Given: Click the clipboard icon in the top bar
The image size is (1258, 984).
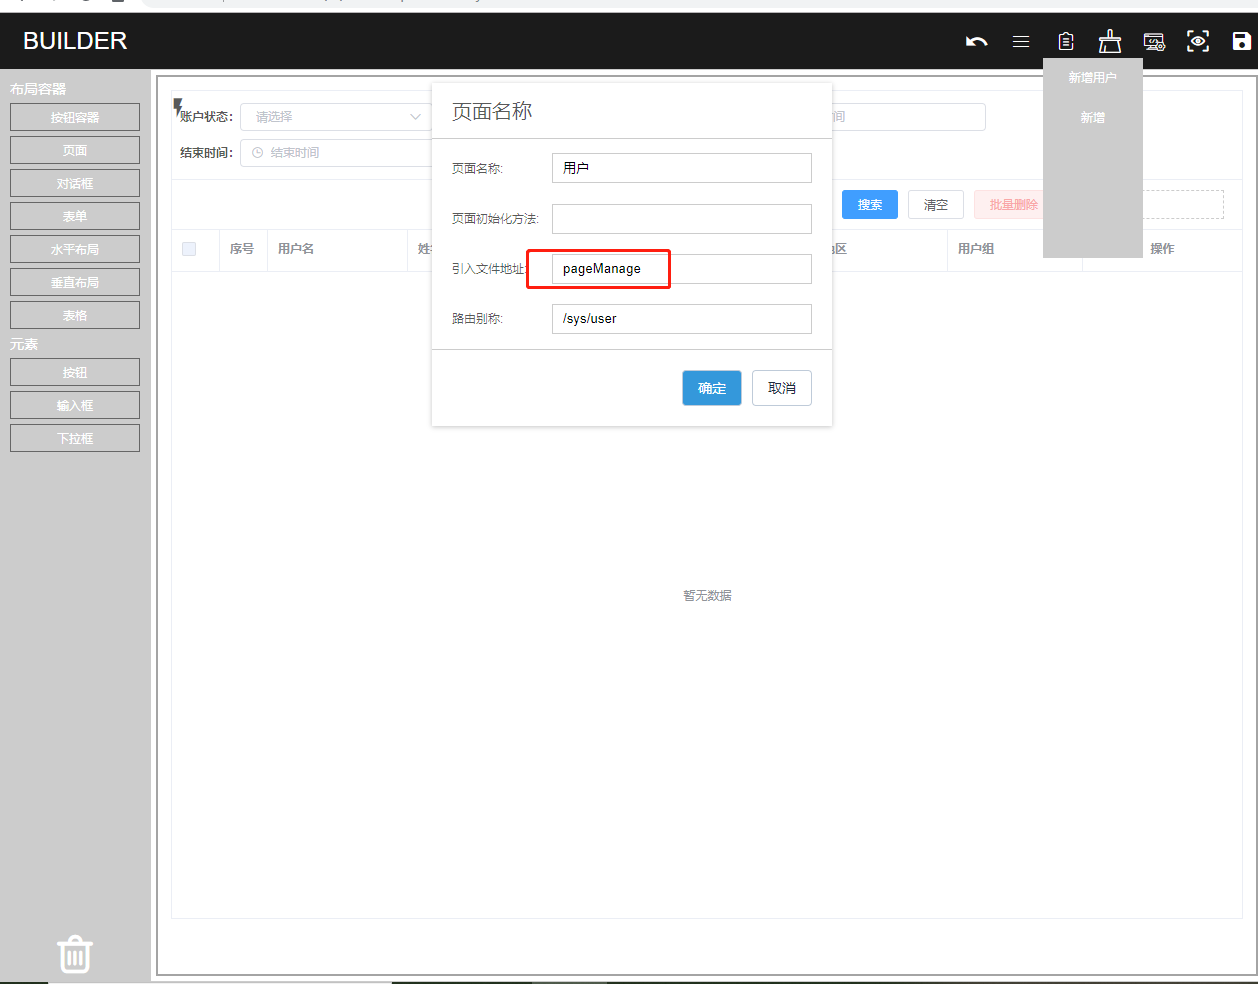Looking at the screenshot, I should click(1066, 41).
